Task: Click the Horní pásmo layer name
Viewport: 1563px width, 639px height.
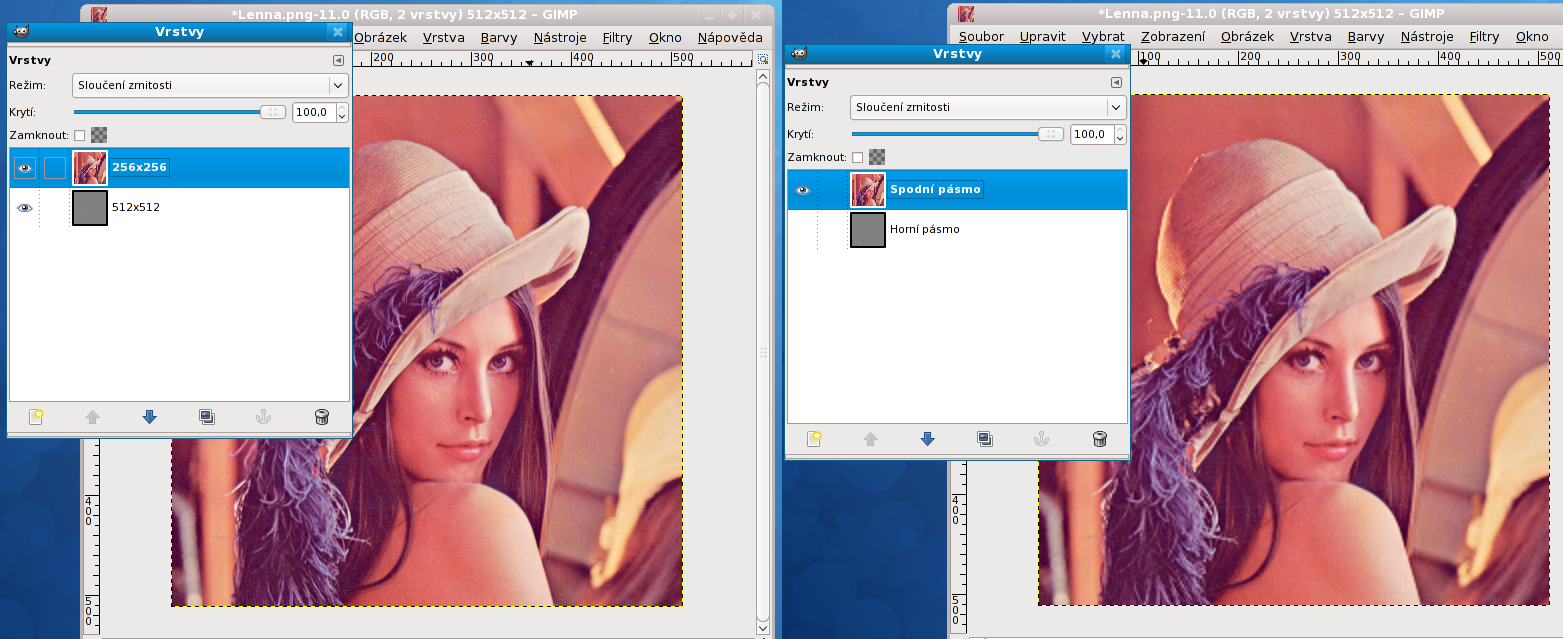Action: tap(925, 229)
